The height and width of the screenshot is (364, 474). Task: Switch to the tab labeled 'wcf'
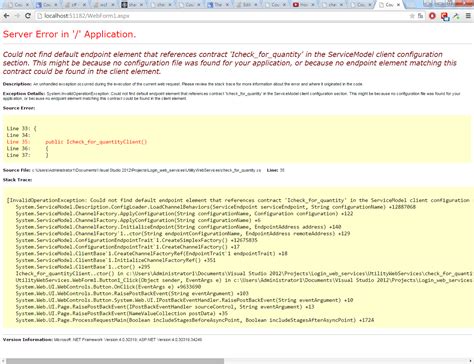coord(104,5)
